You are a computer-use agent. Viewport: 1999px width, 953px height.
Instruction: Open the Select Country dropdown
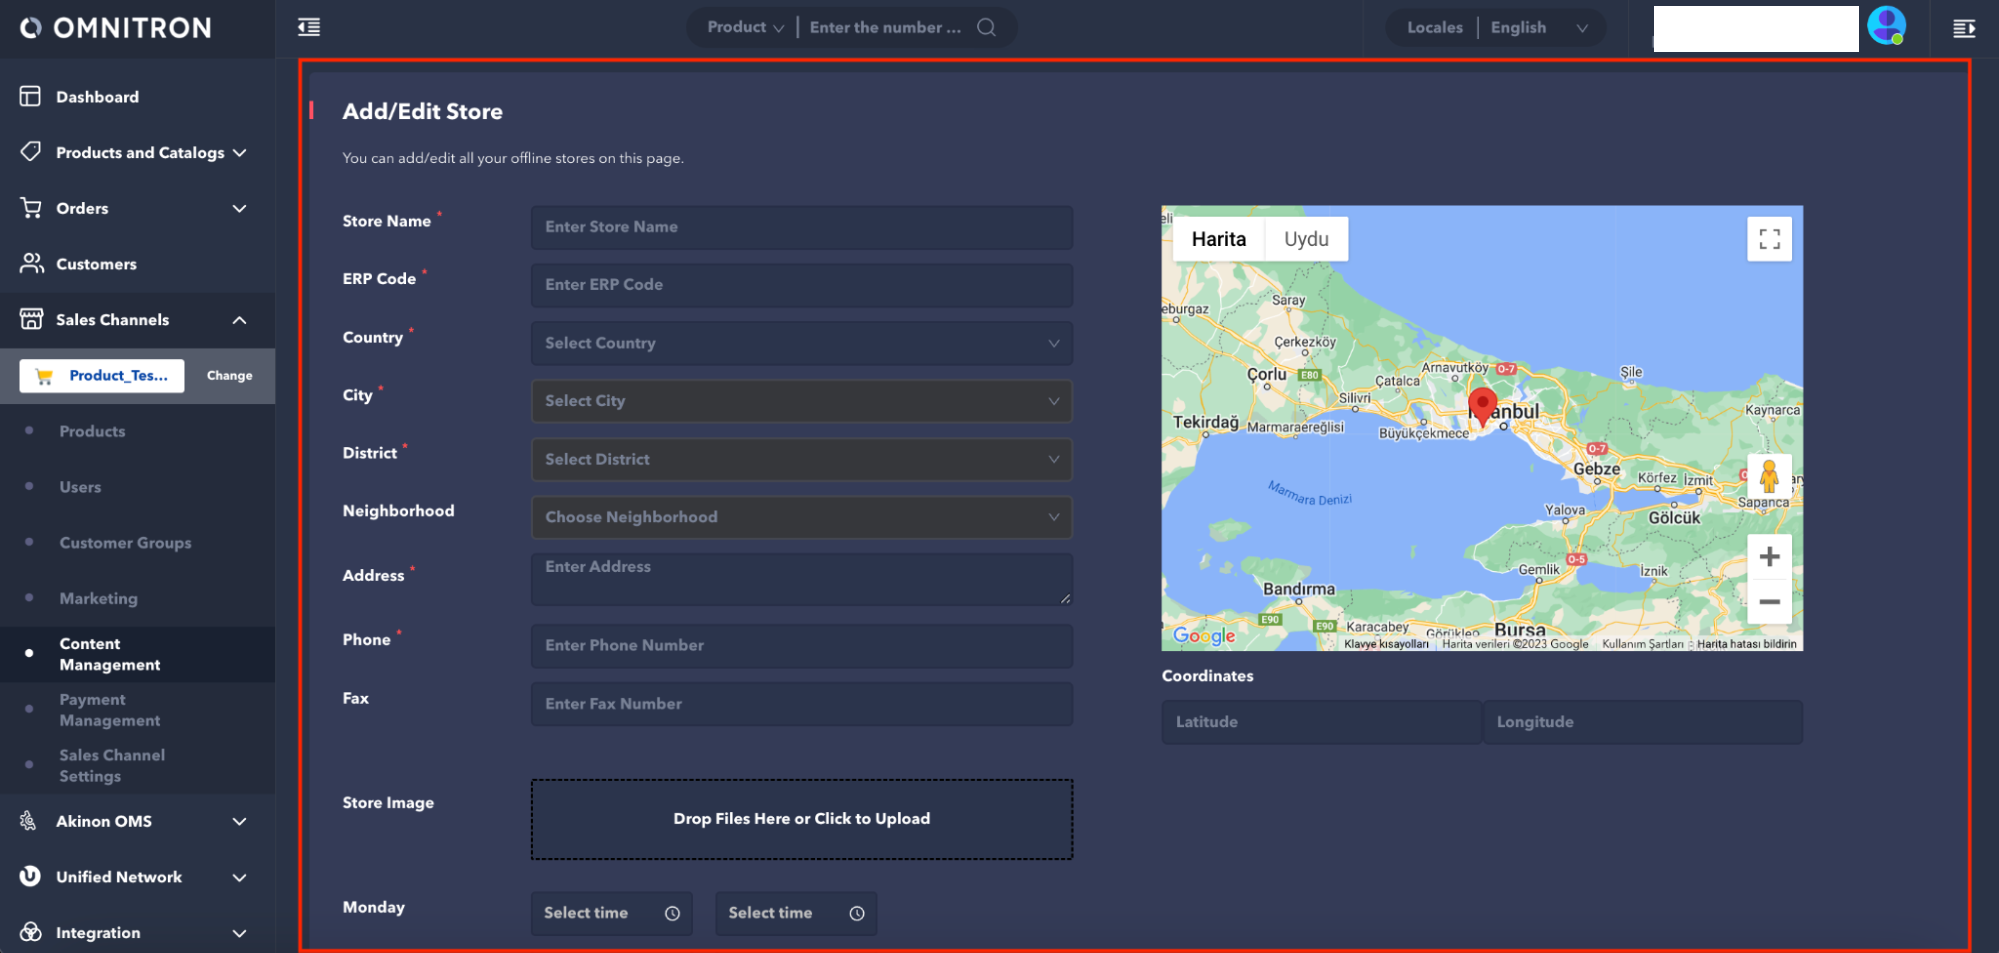point(801,343)
